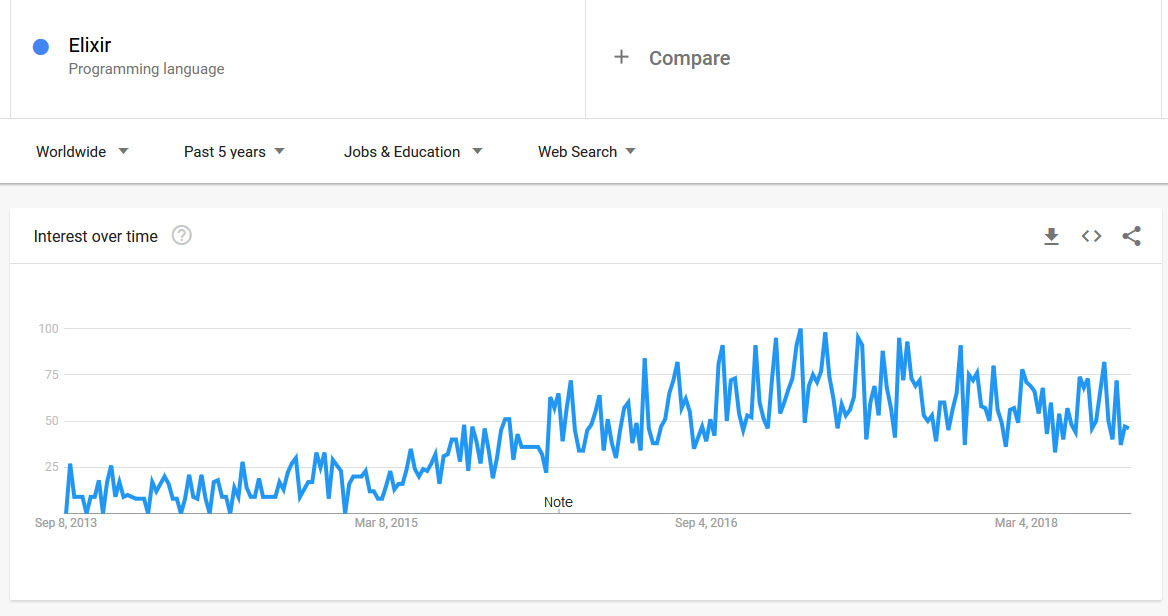
Task: Click the Mar 8, 2015 axis label
Action: (x=386, y=523)
